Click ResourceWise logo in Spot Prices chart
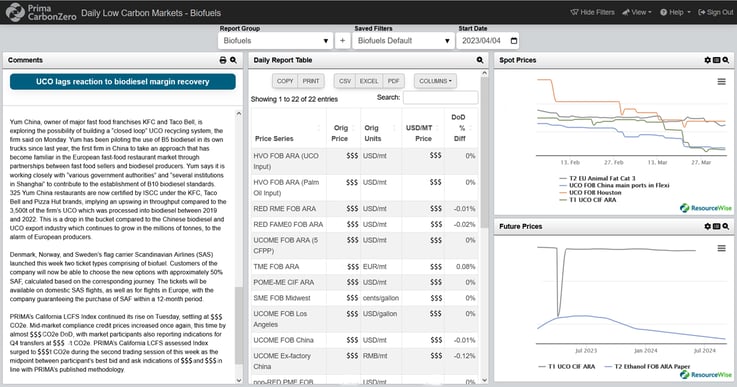The width and height of the screenshot is (737, 387). click(706, 208)
